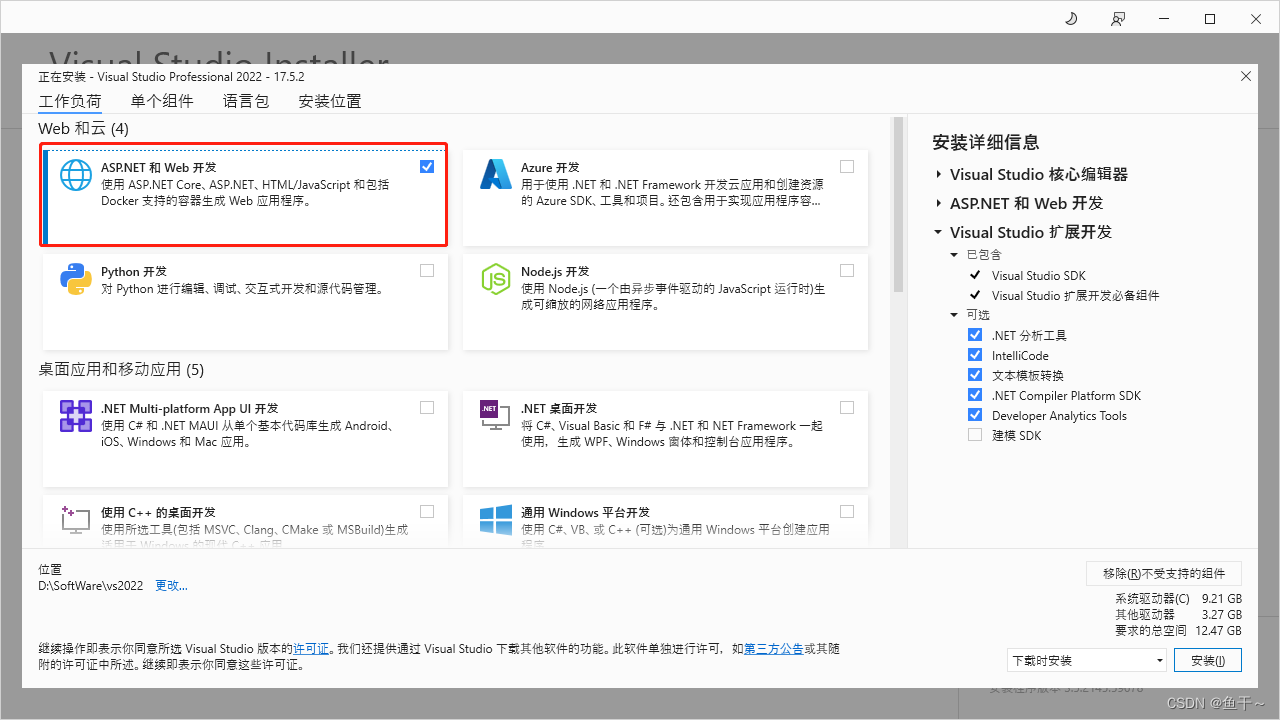1280x720 pixels.
Task: Click the 系统驱动器(C) 9.21 GB value
Action: click(x=1222, y=599)
